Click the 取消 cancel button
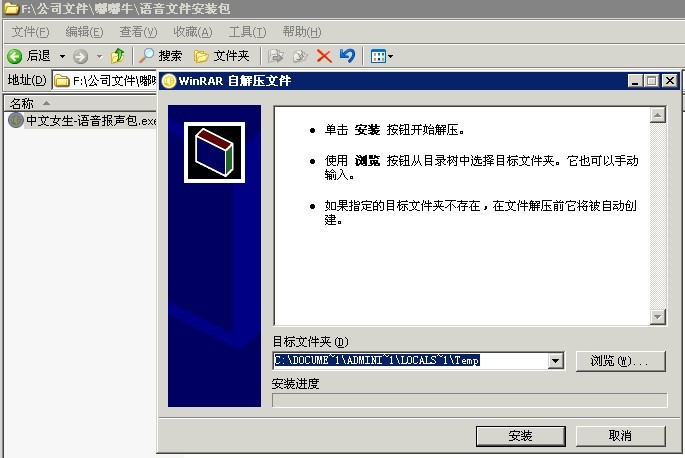685x458 pixels. point(620,436)
